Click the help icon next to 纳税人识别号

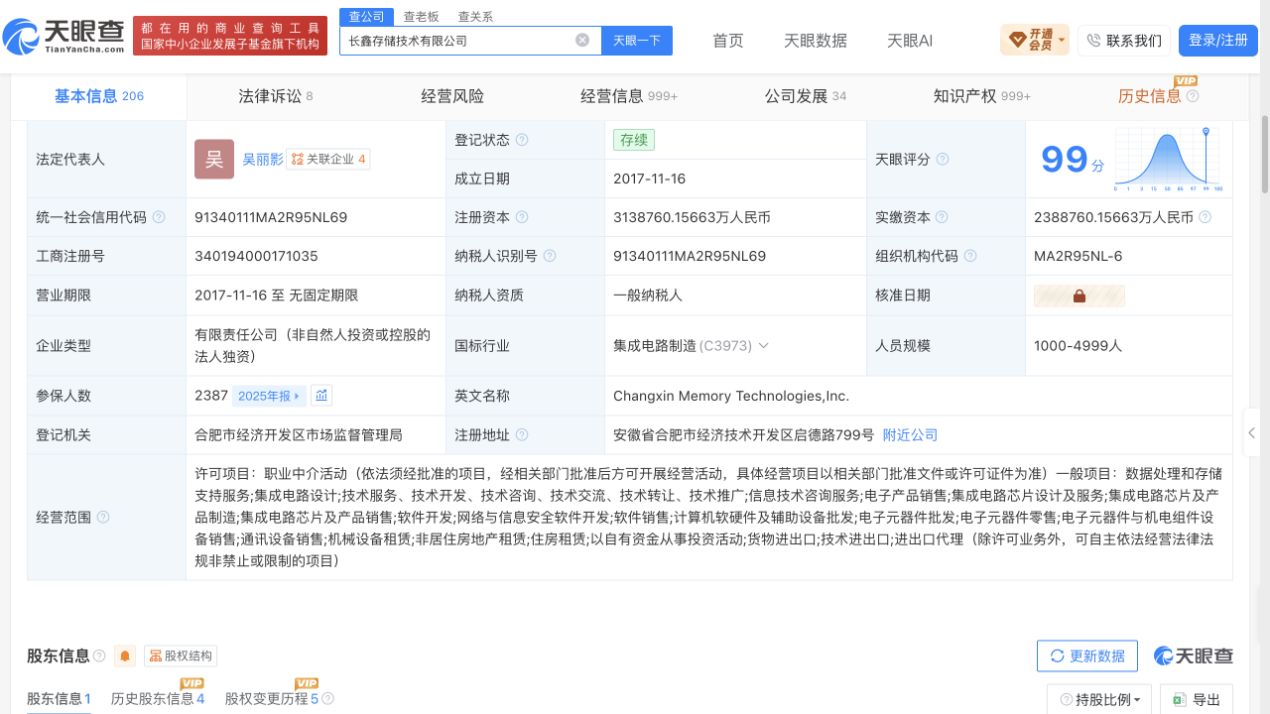coord(550,256)
